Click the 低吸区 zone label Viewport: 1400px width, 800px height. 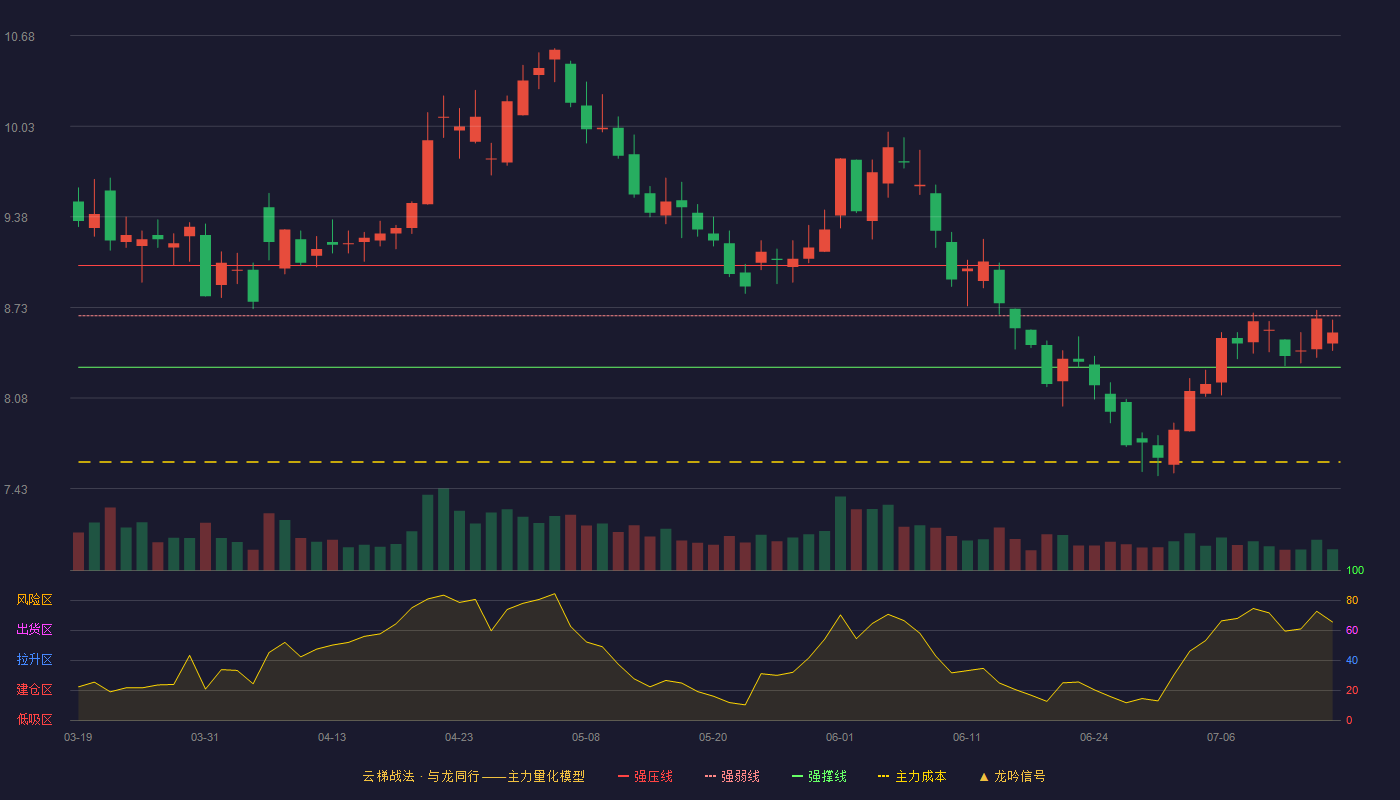point(34,719)
